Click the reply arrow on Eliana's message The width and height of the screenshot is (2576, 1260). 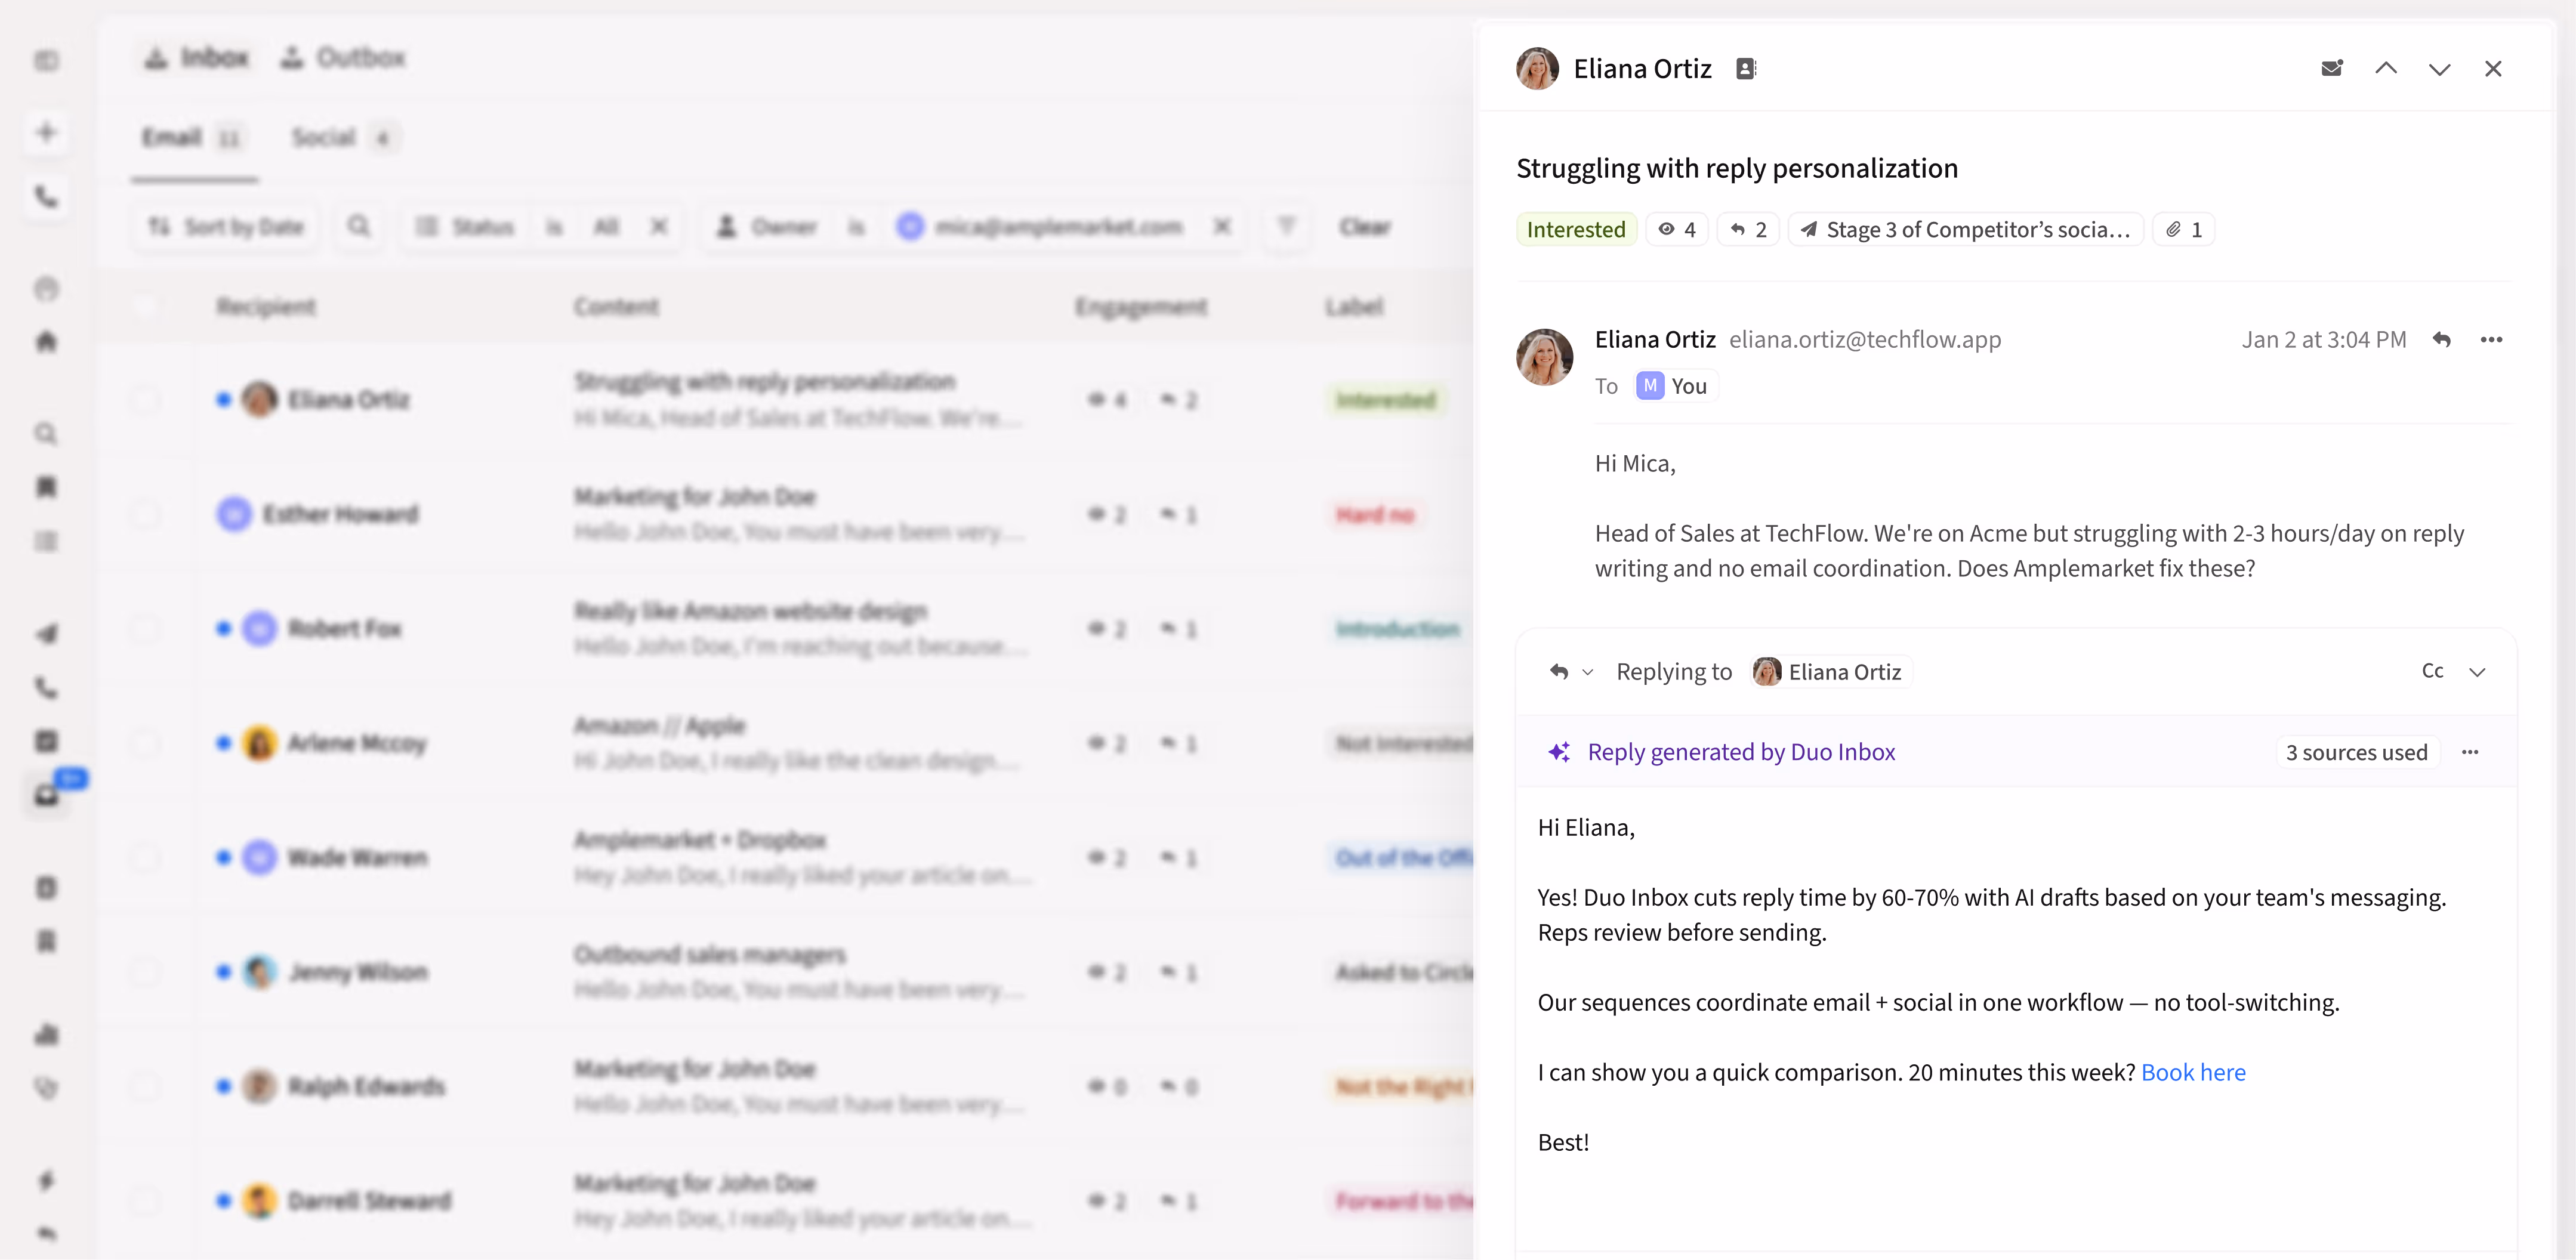[2443, 340]
